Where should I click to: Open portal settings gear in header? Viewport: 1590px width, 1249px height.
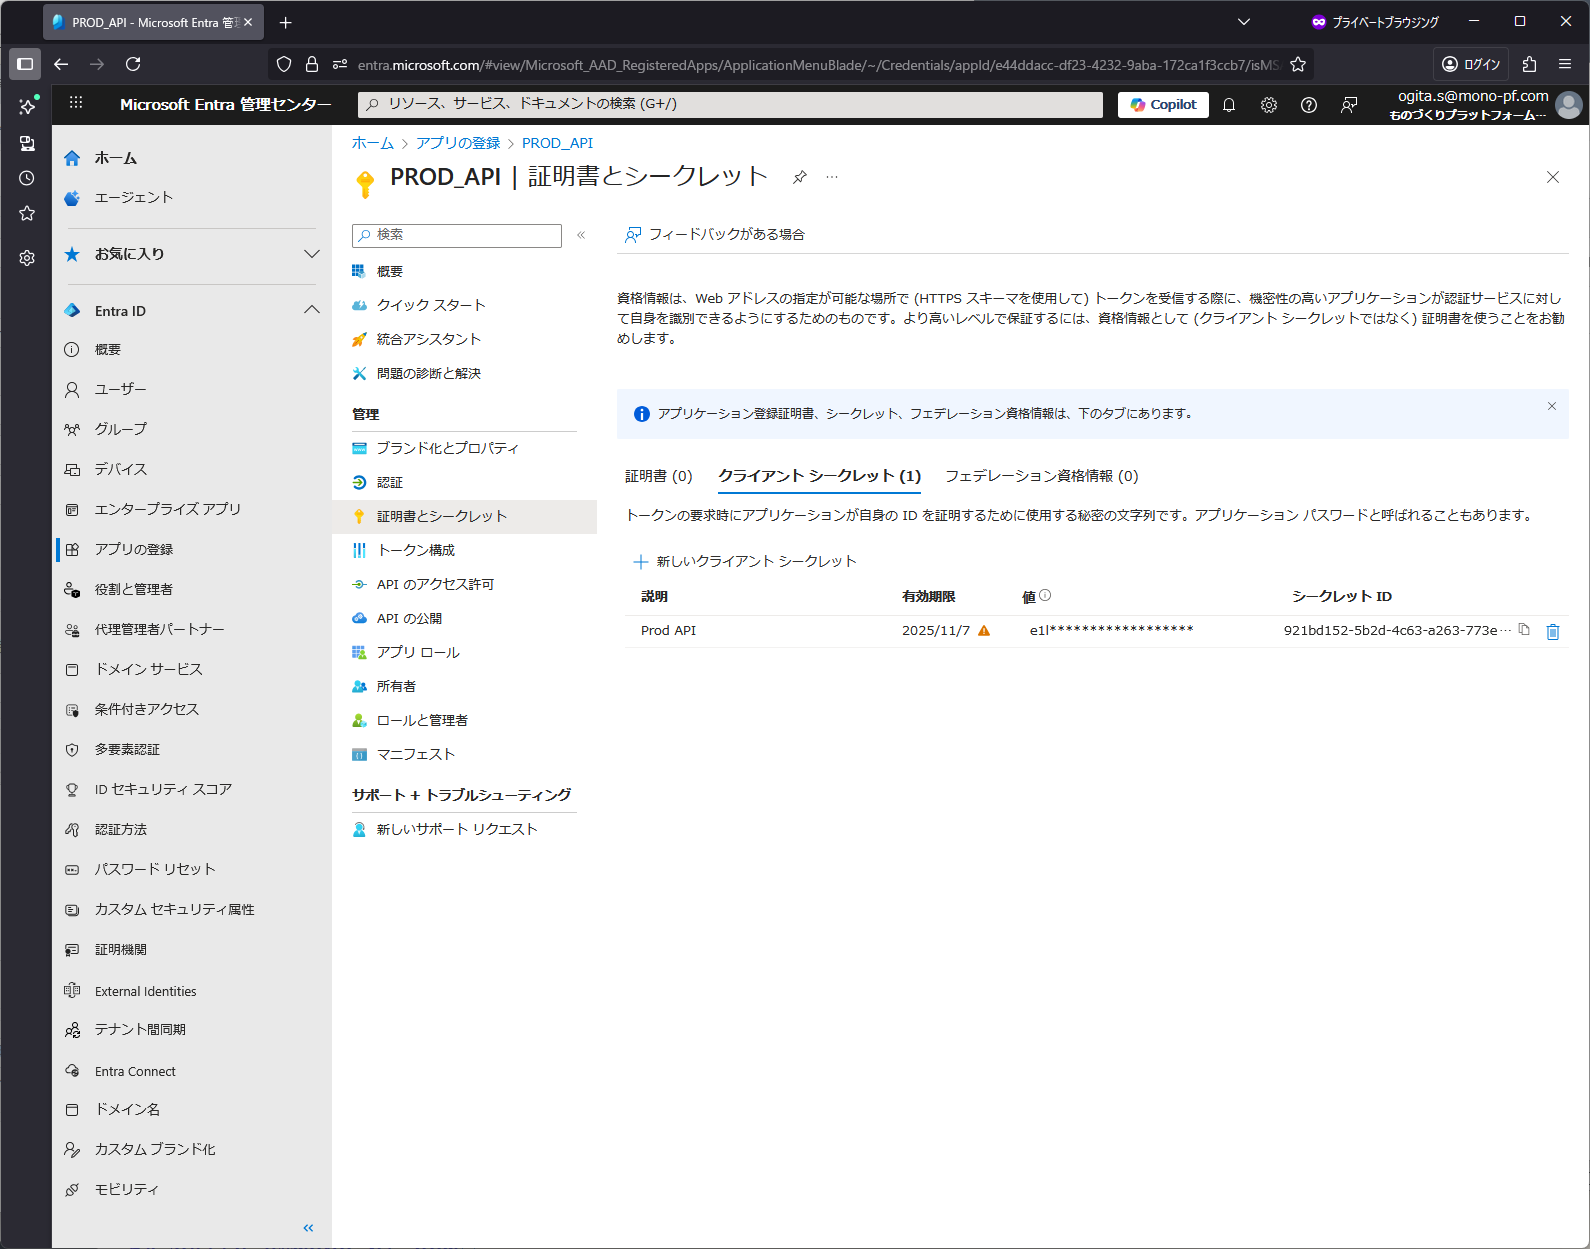(x=1269, y=105)
